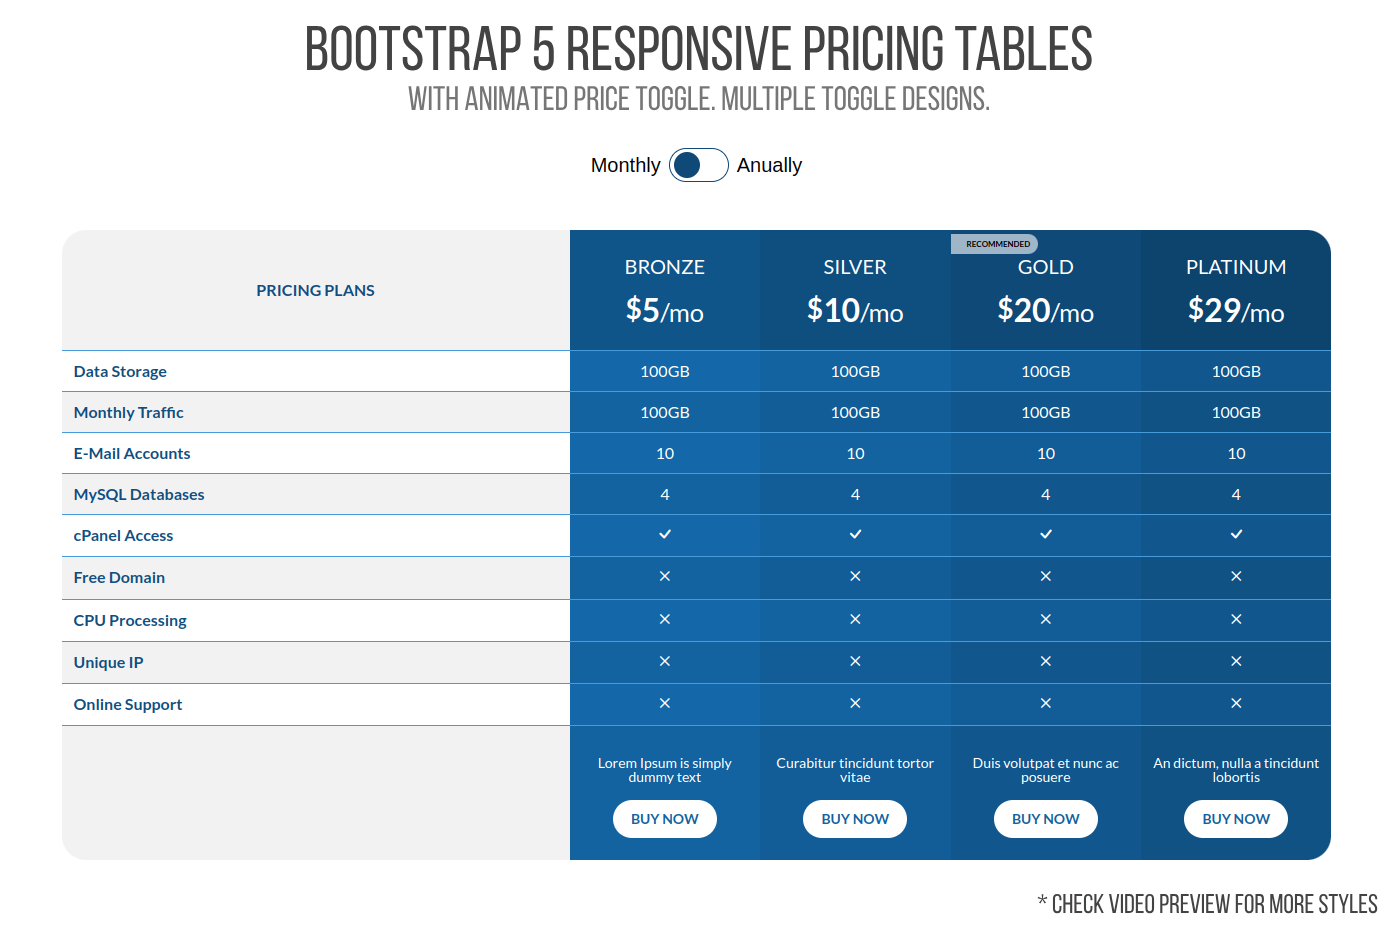Select the Monthly label beside the toggle
The width and height of the screenshot is (1400, 940).
coord(625,165)
